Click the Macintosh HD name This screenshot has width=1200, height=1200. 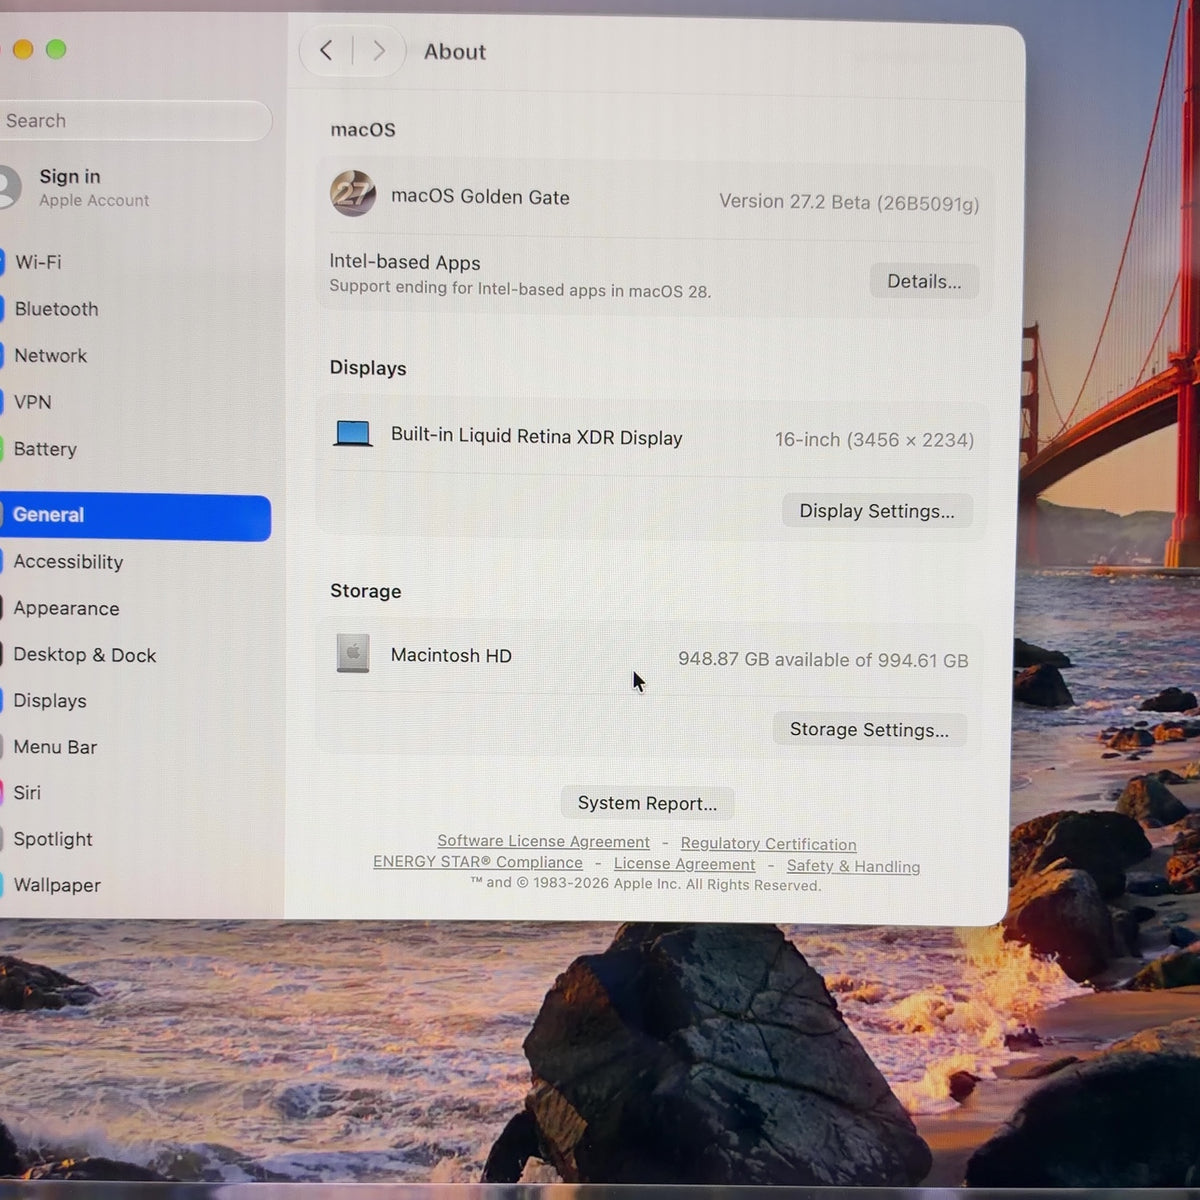[x=451, y=655]
